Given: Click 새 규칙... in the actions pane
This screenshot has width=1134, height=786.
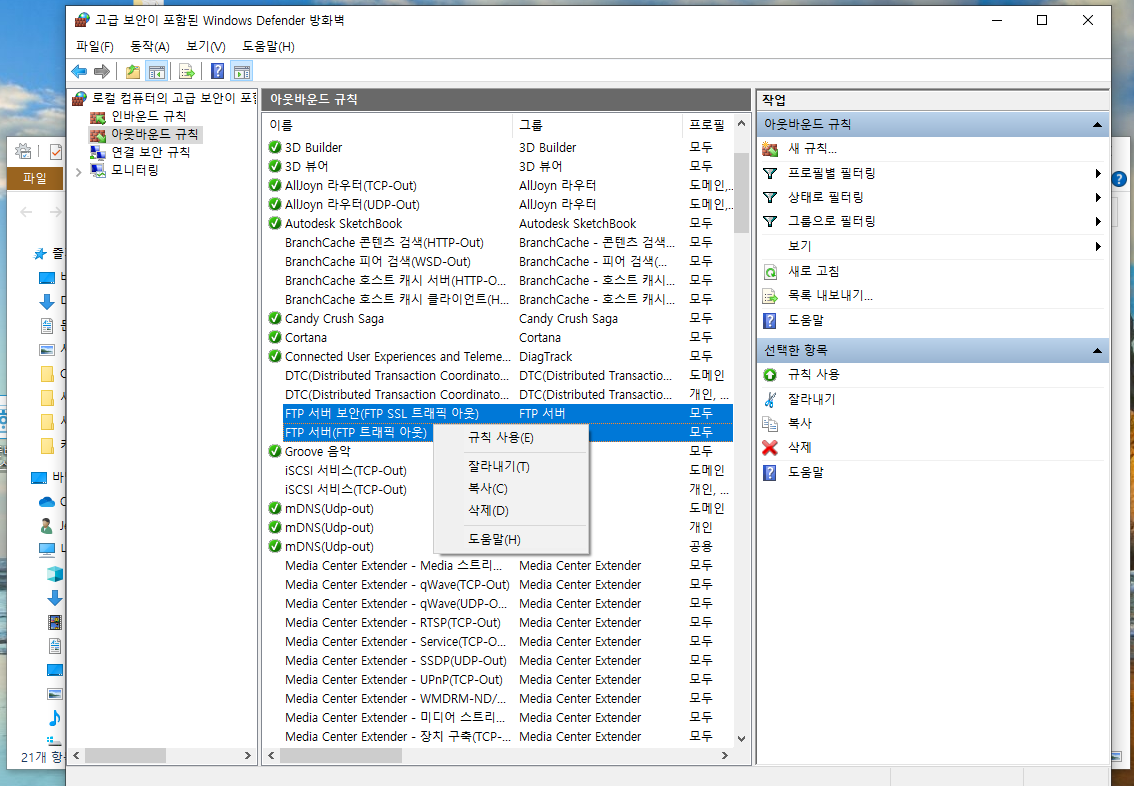Looking at the screenshot, I should [x=812, y=148].
